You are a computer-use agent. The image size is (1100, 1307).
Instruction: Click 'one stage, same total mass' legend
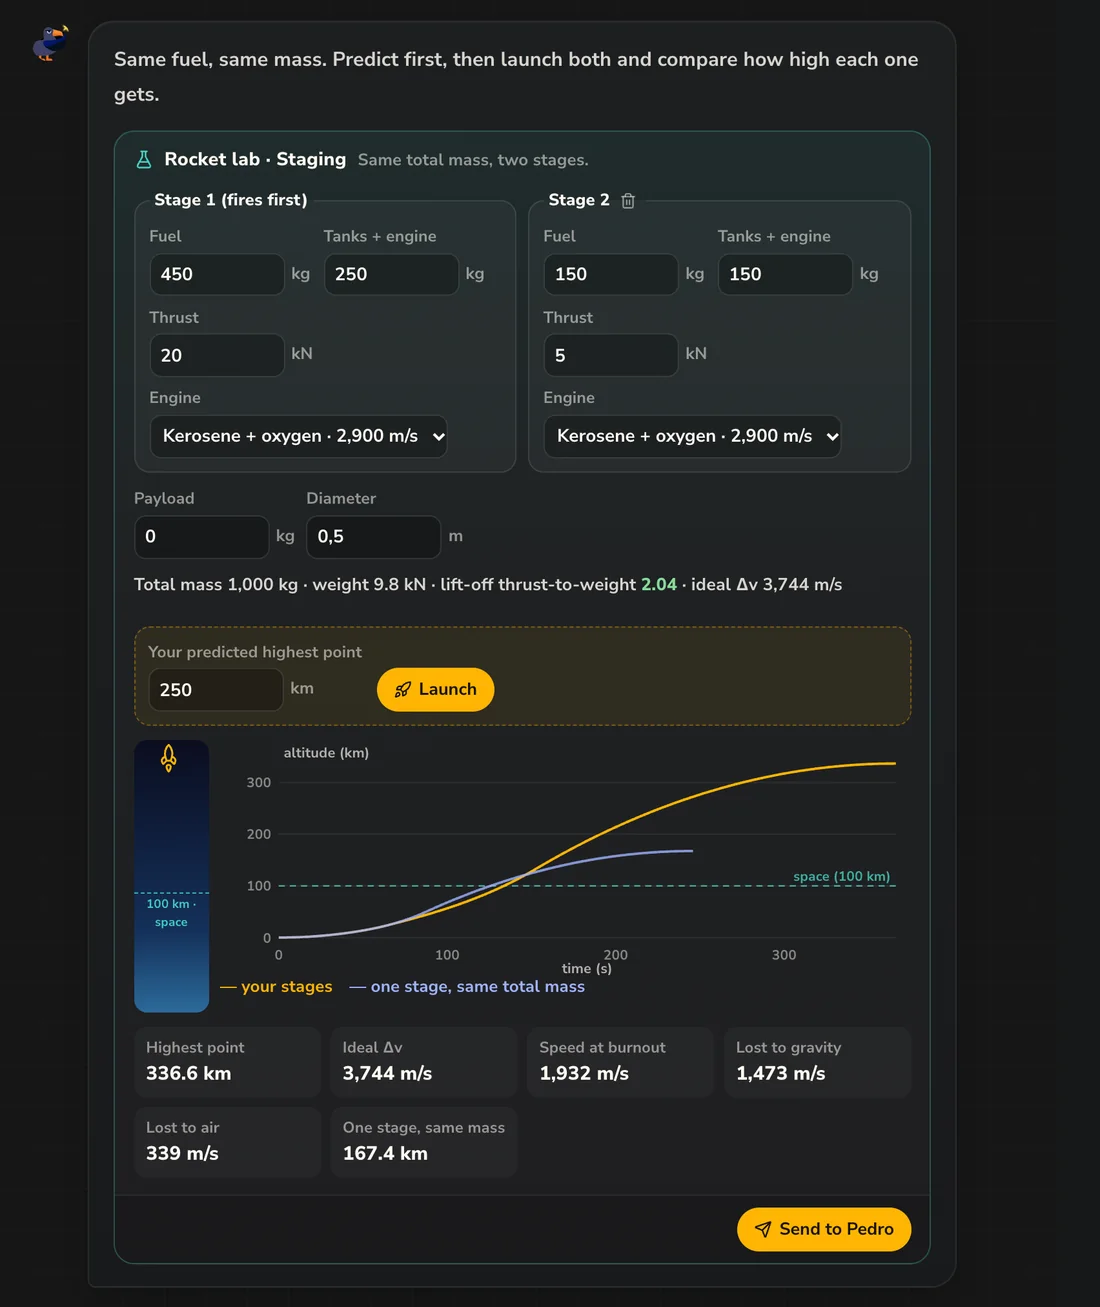467,986
